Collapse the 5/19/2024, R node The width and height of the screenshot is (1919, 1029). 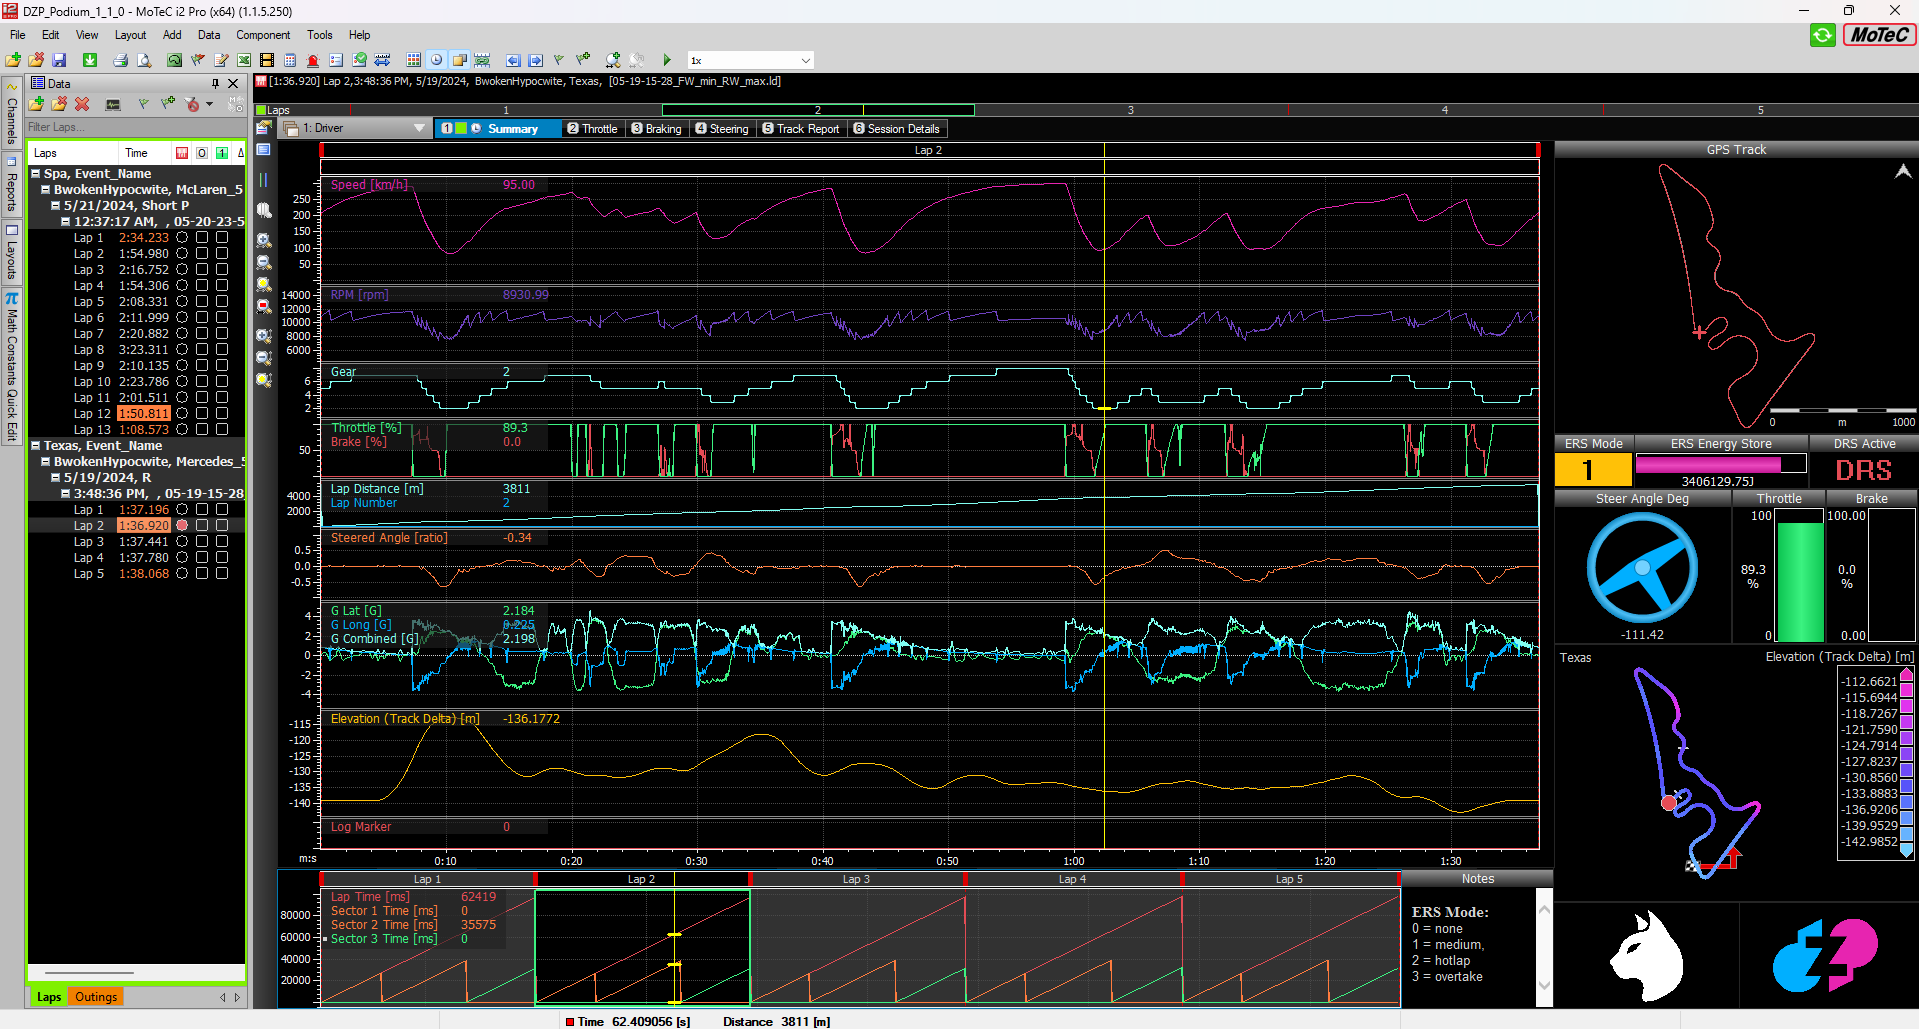55,478
